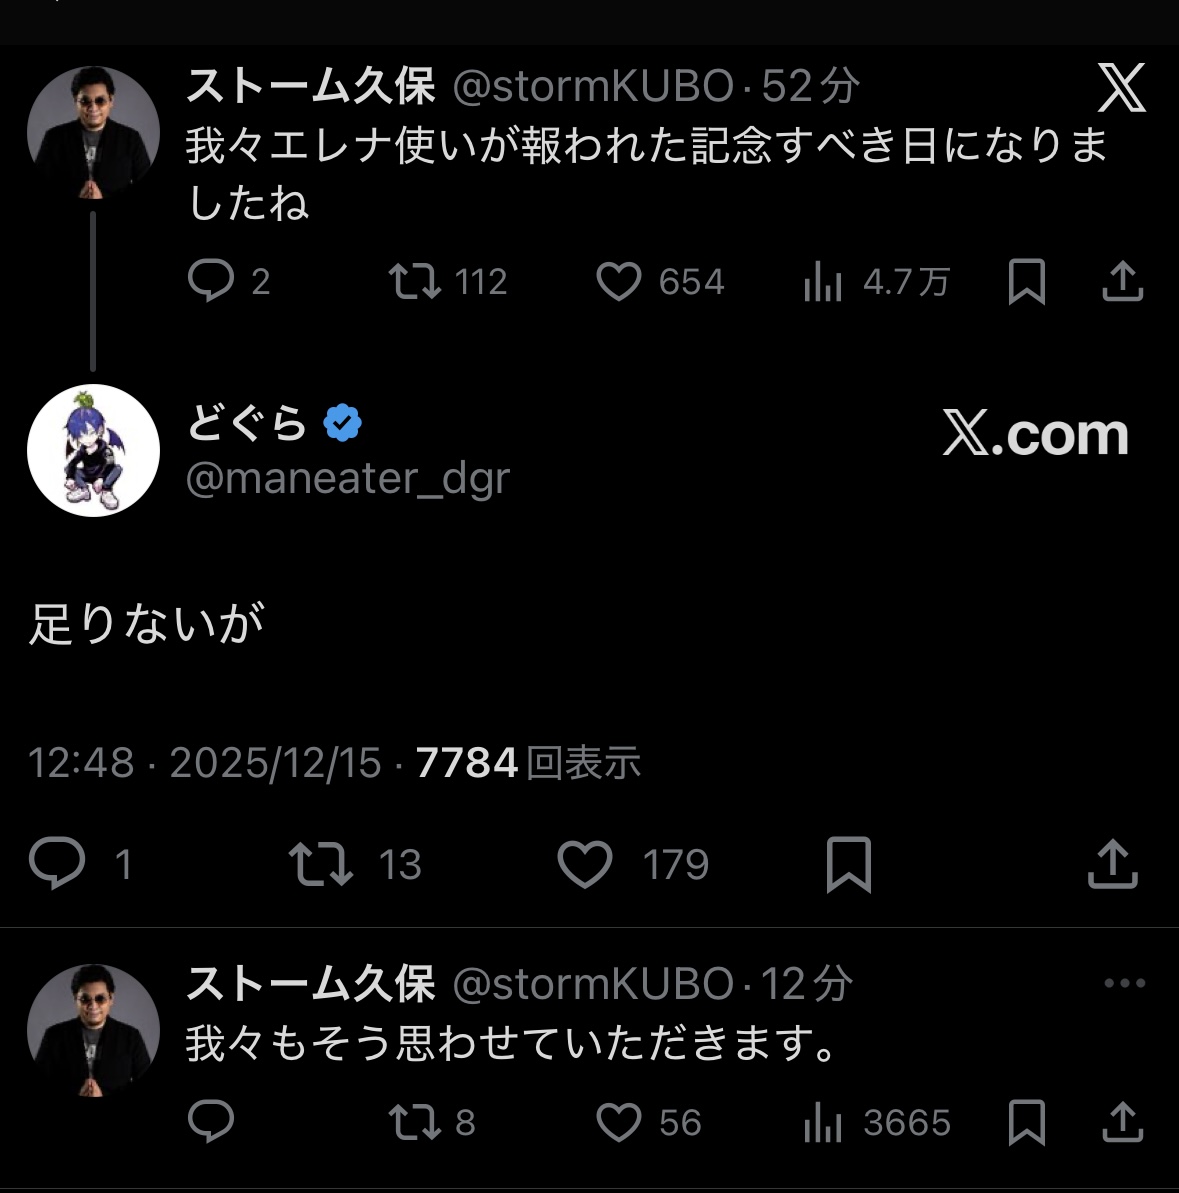Open more options on bottom reply
Image resolution: width=1179 pixels, height=1193 pixels.
1124,983
